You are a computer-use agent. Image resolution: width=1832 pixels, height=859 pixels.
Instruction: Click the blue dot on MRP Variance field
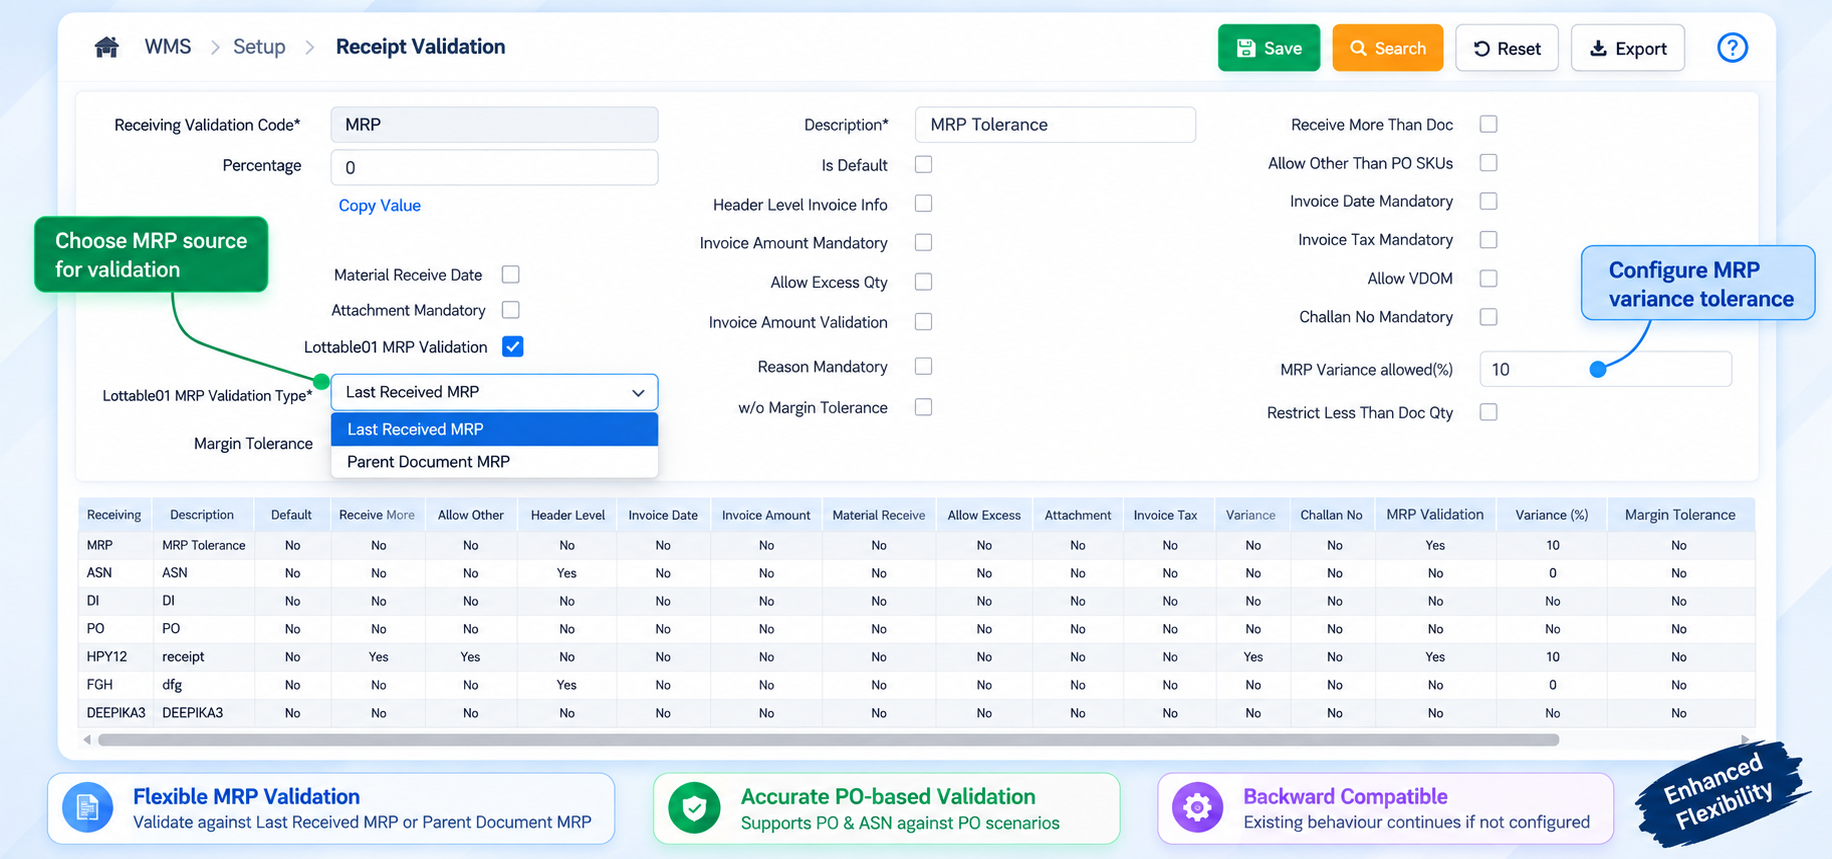1598,370
